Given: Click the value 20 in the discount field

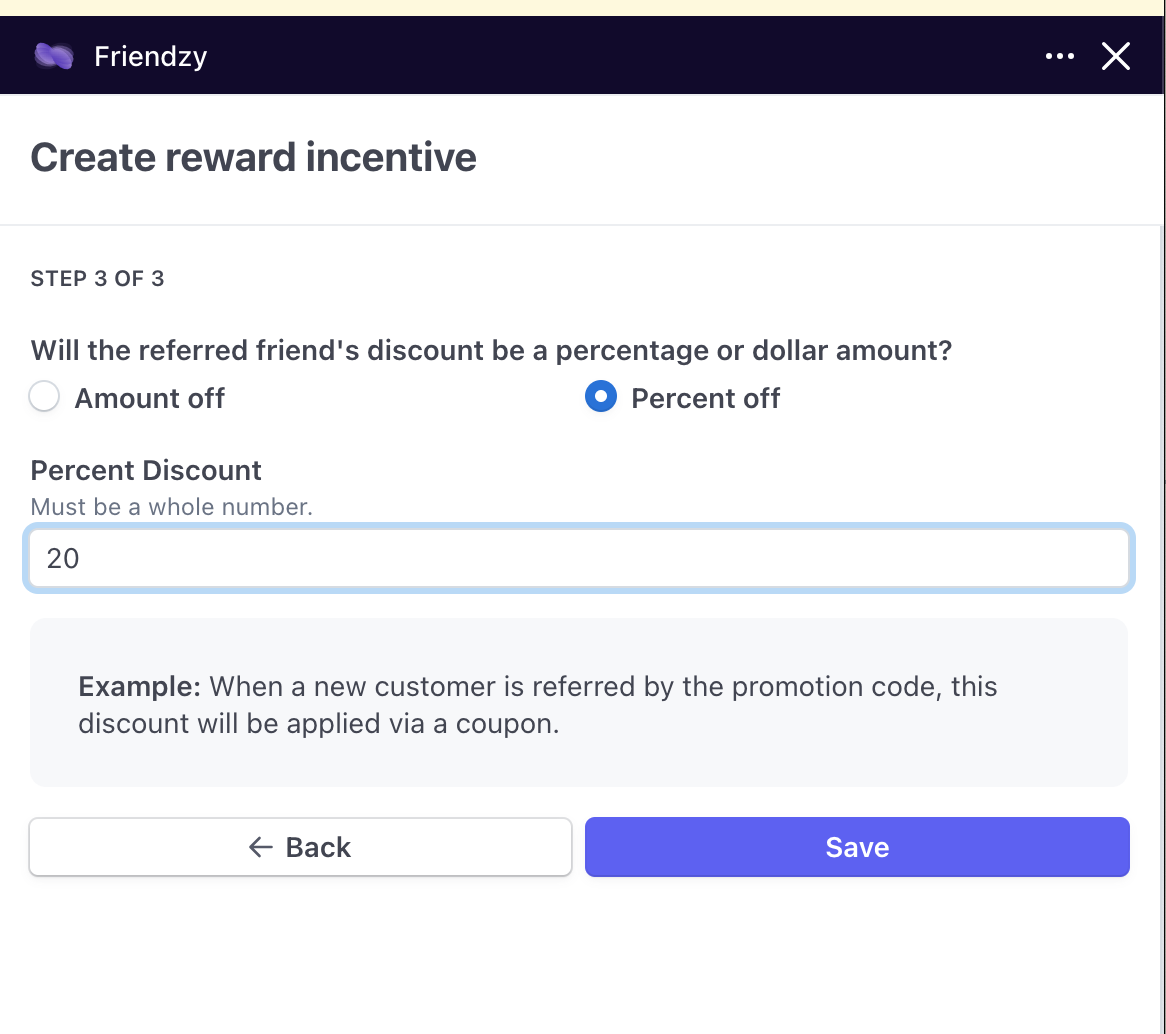Looking at the screenshot, I should pyautogui.click(x=63, y=558).
